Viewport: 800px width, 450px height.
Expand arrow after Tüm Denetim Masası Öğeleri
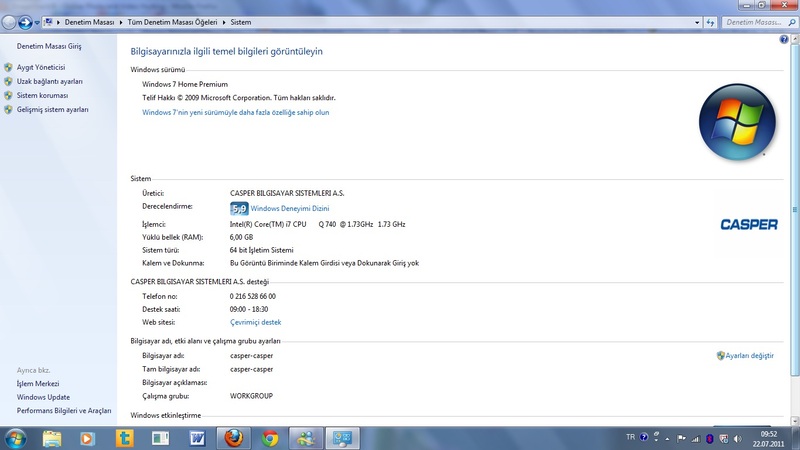[224, 22]
